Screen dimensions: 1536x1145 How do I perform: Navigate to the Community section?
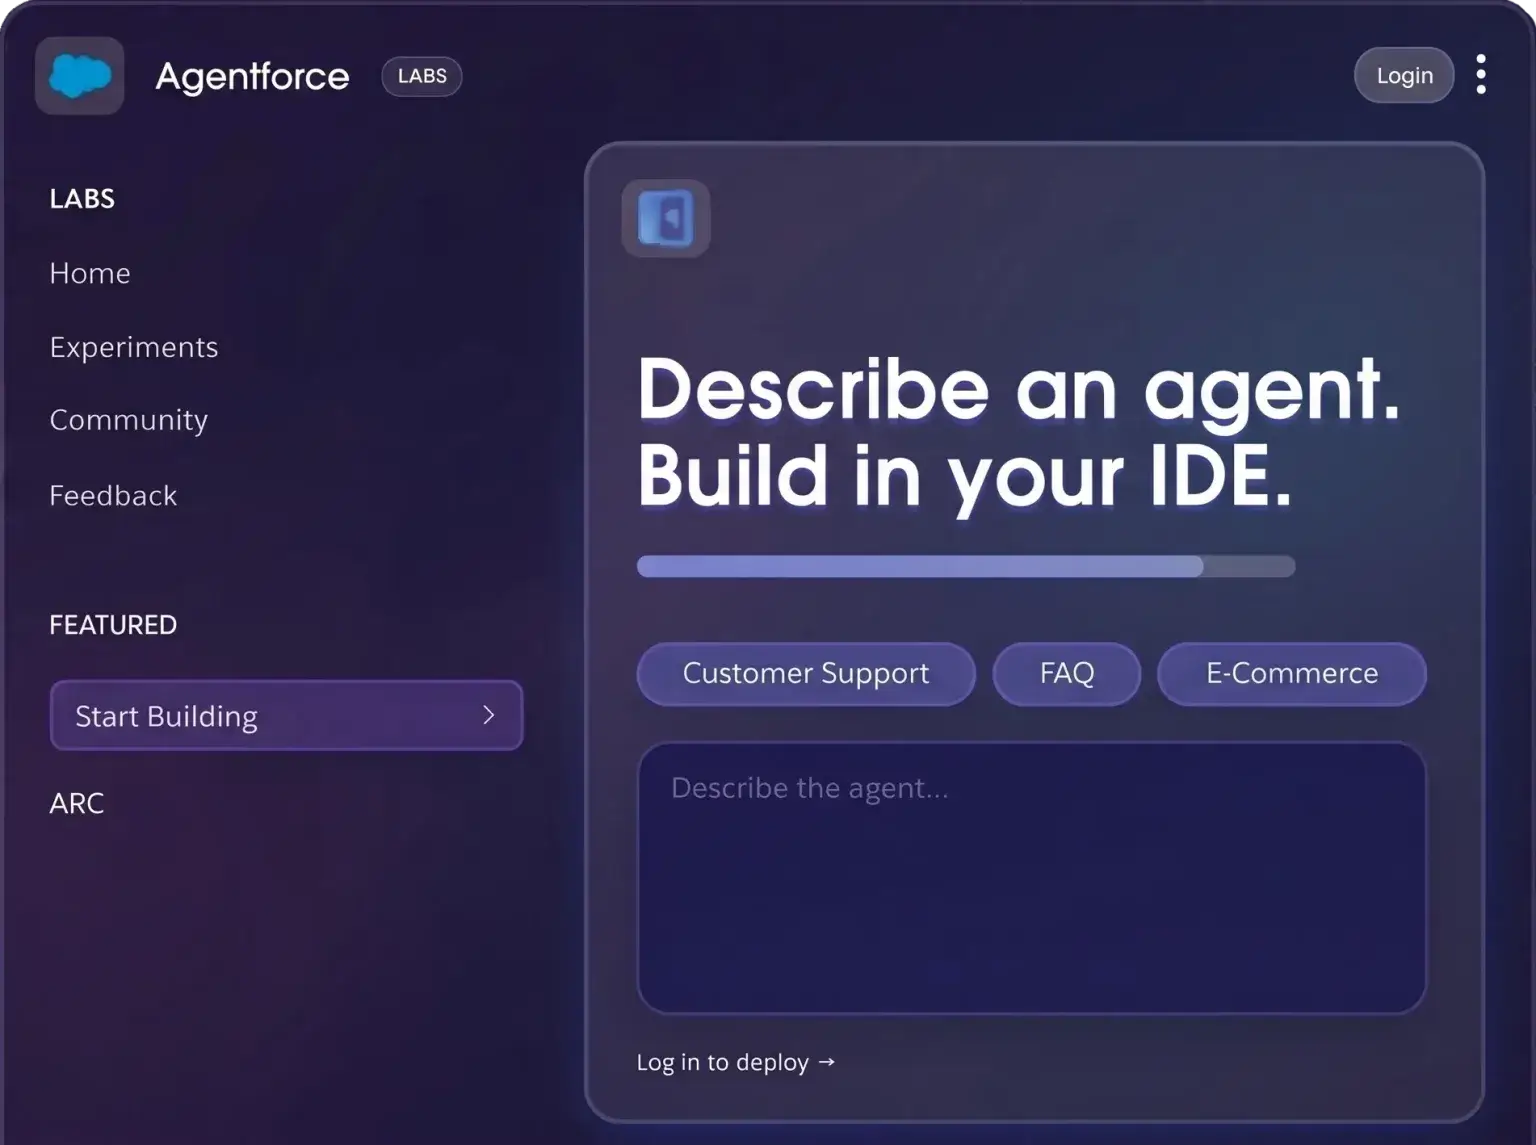click(129, 420)
